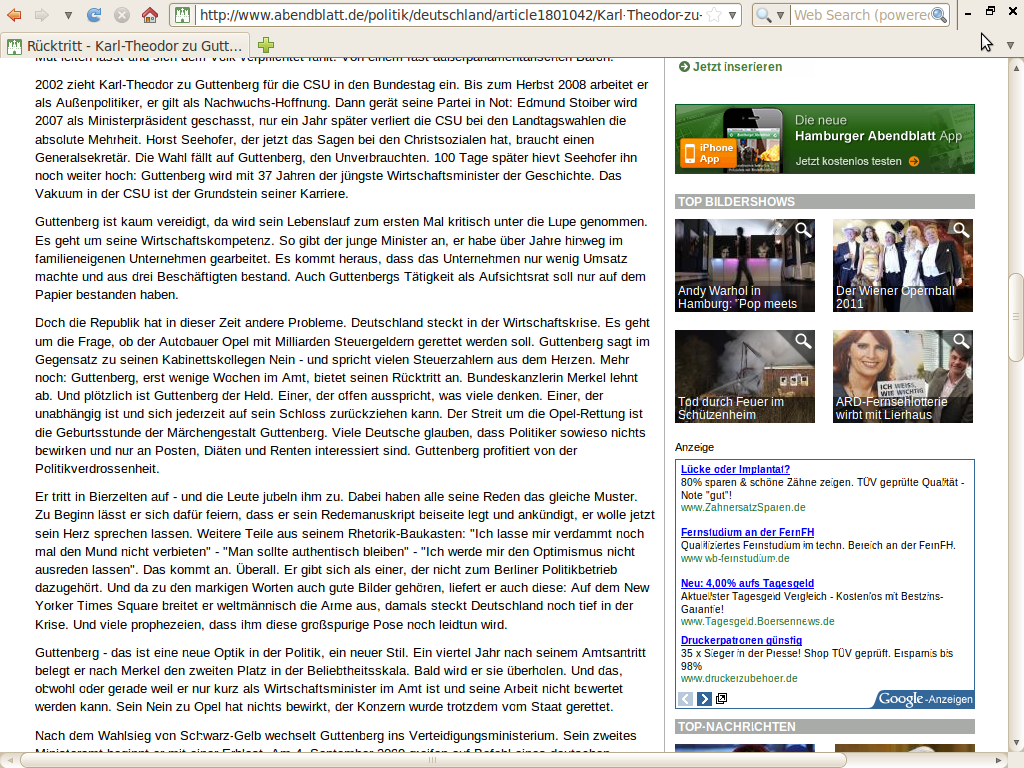Screen dimensions: 1024x768
Task: Click the abendblatt.de URL address field
Action: (451, 15)
